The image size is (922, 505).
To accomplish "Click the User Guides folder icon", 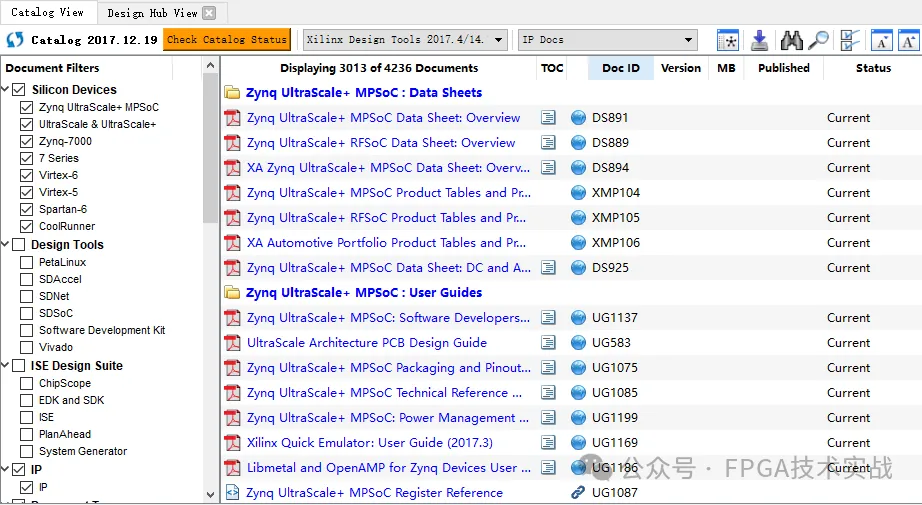I will 232,293.
